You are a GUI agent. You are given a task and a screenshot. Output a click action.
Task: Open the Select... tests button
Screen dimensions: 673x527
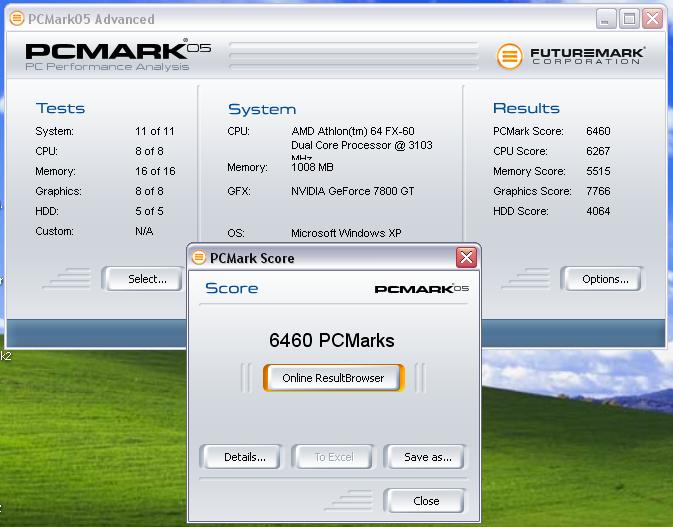(143, 279)
